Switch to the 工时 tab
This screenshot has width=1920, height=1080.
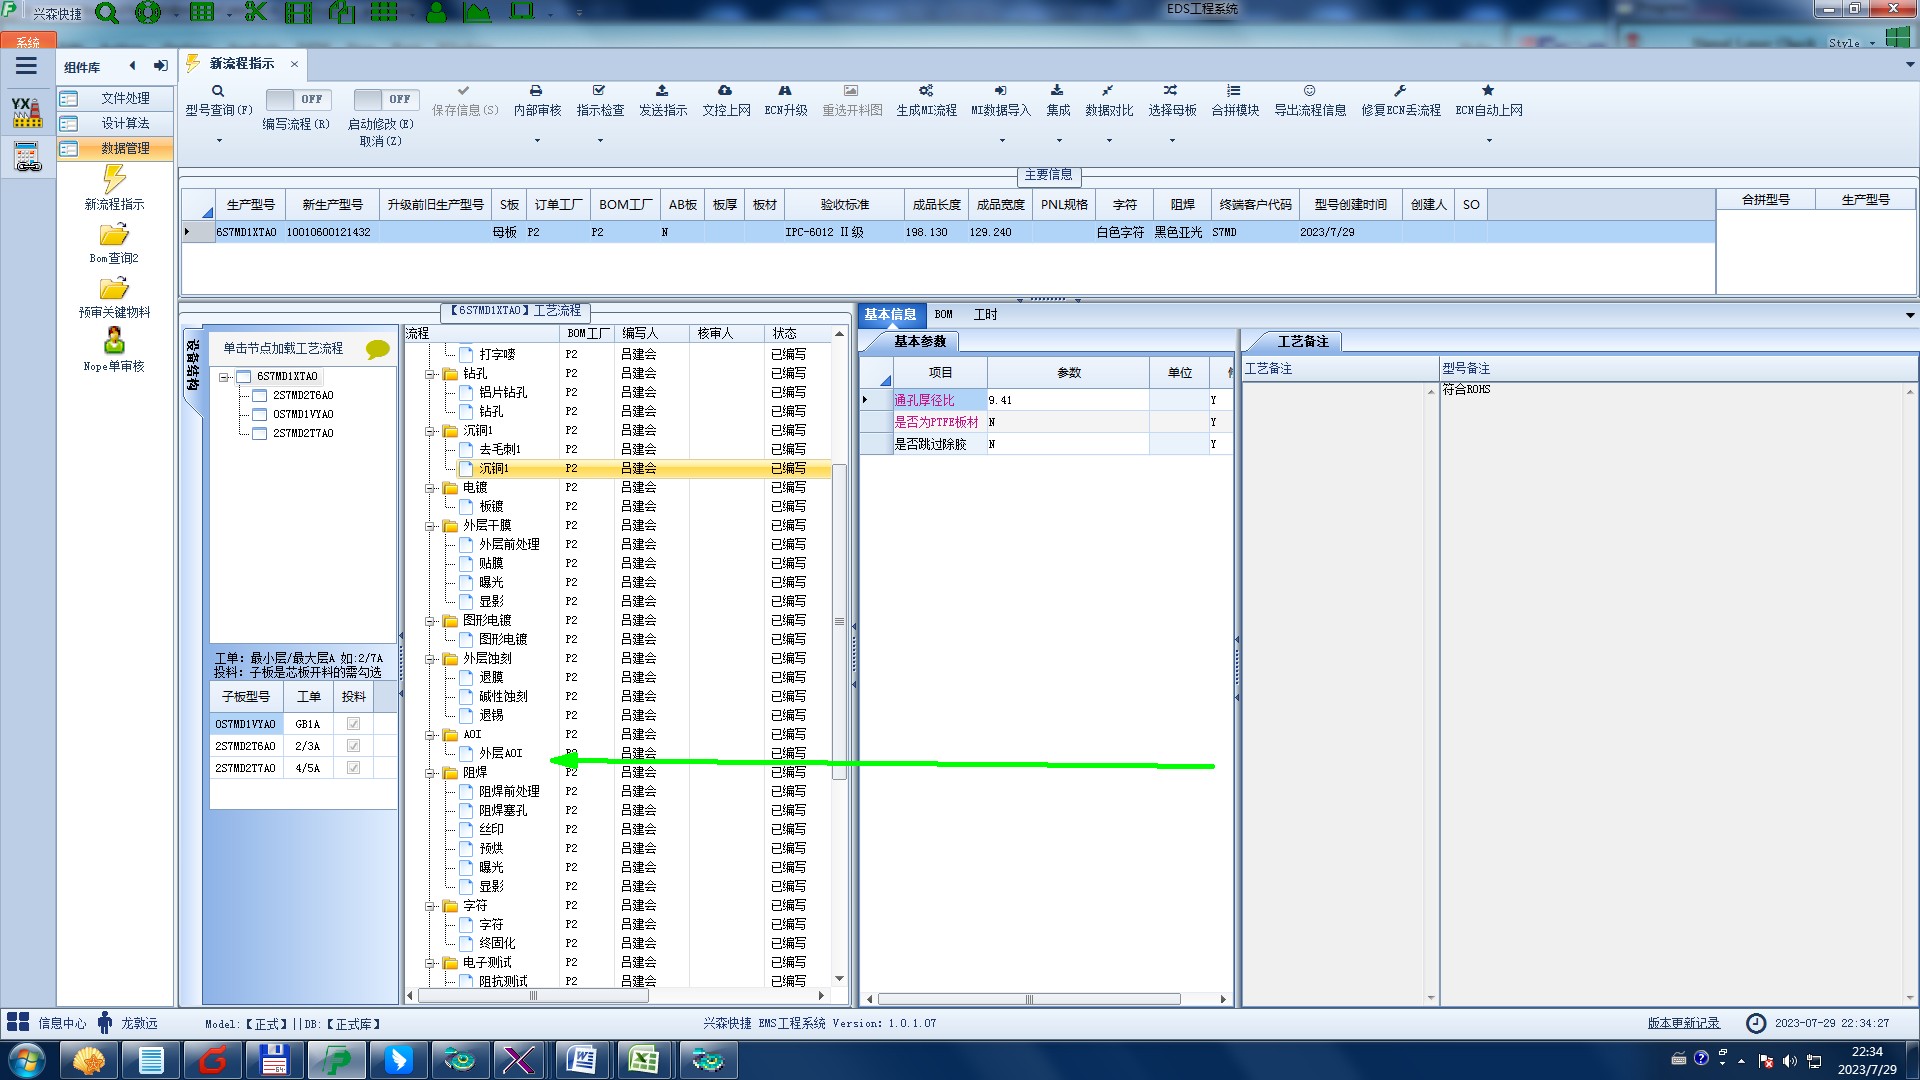tap(985, 314)
